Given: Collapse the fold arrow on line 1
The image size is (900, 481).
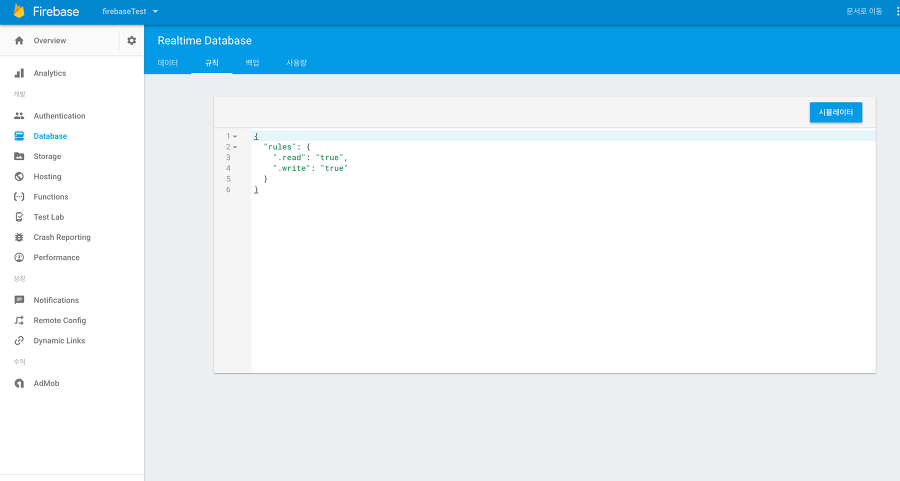Looking at the screenshot, I should point(235,137).
